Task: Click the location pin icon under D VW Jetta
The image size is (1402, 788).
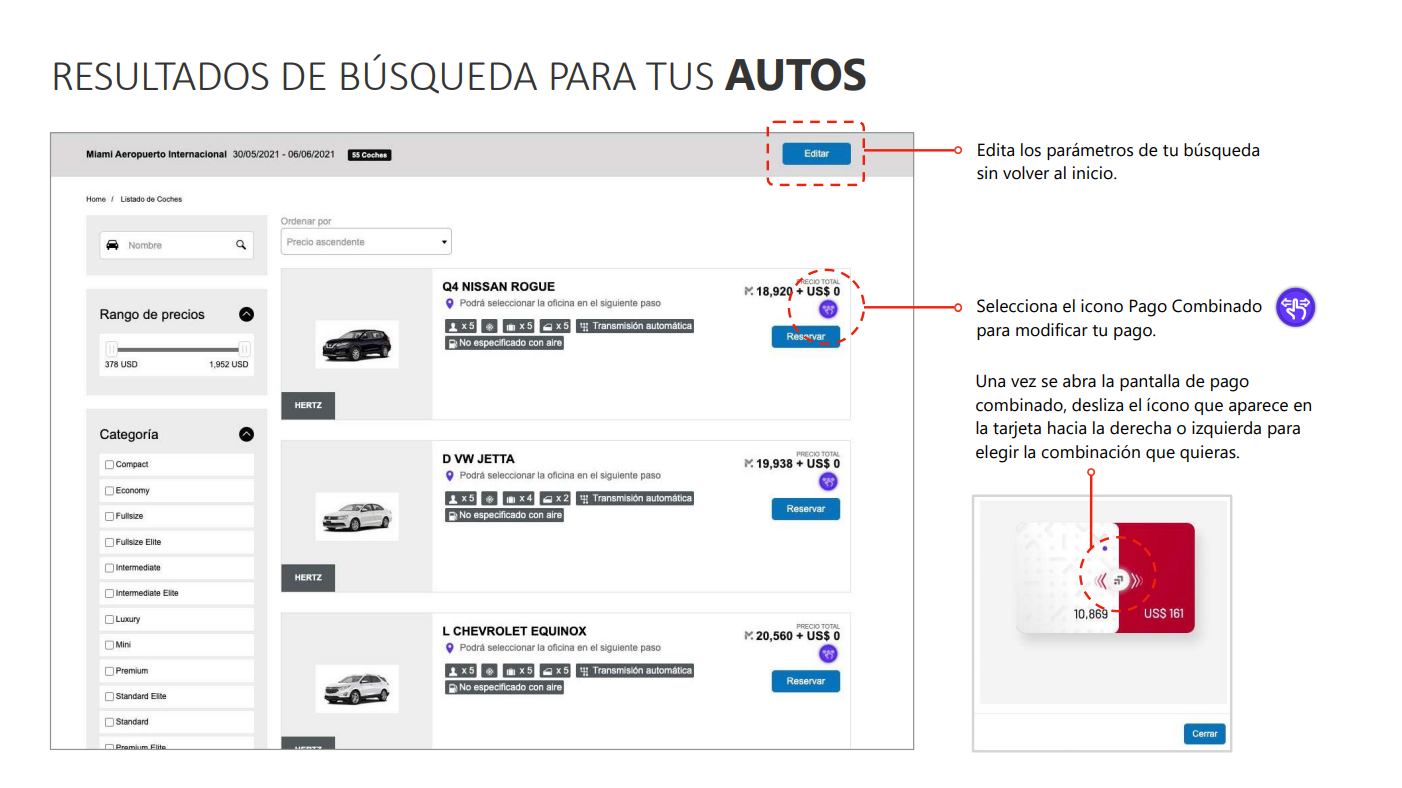Action: [450, 476]
